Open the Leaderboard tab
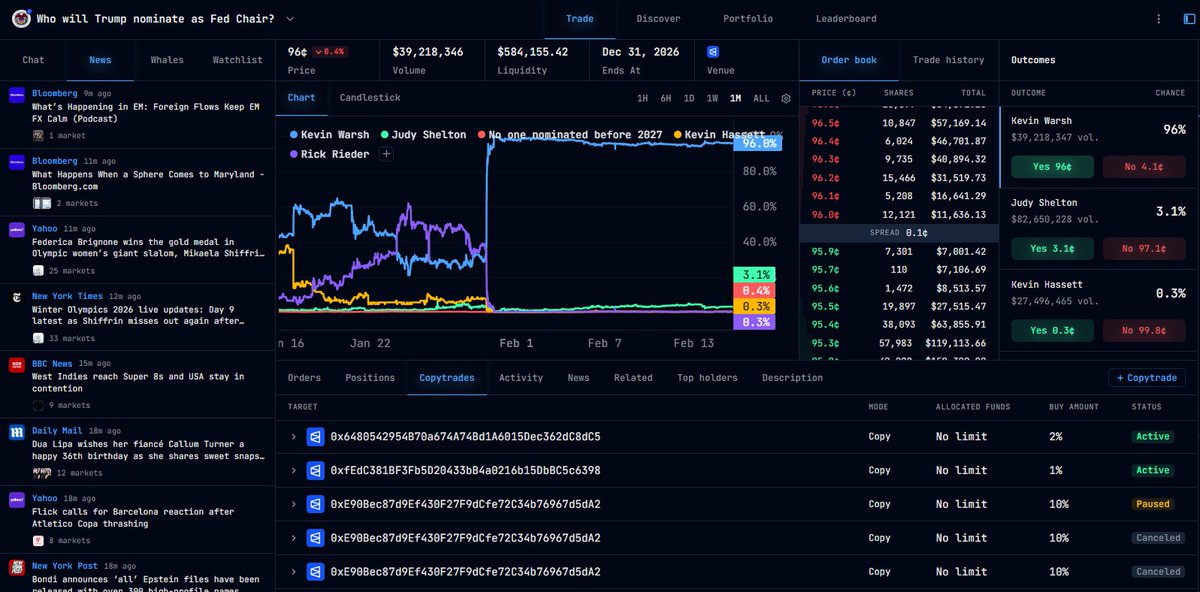 click(x=846, y=19)
